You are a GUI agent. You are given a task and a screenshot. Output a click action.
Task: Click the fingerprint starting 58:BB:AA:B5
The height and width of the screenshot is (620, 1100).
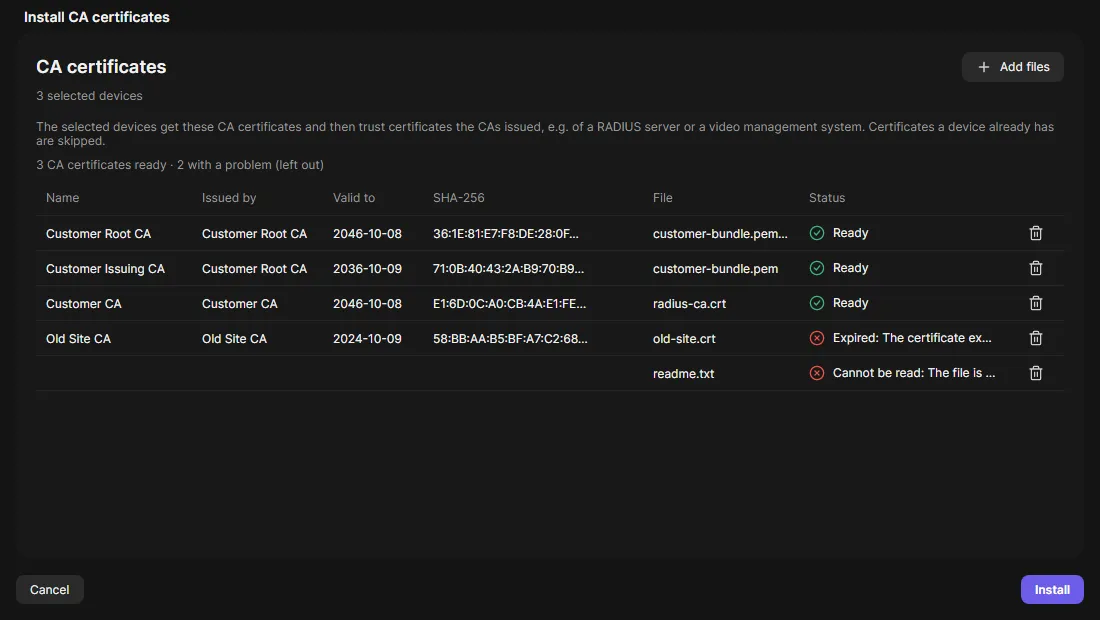pos(510,339)
